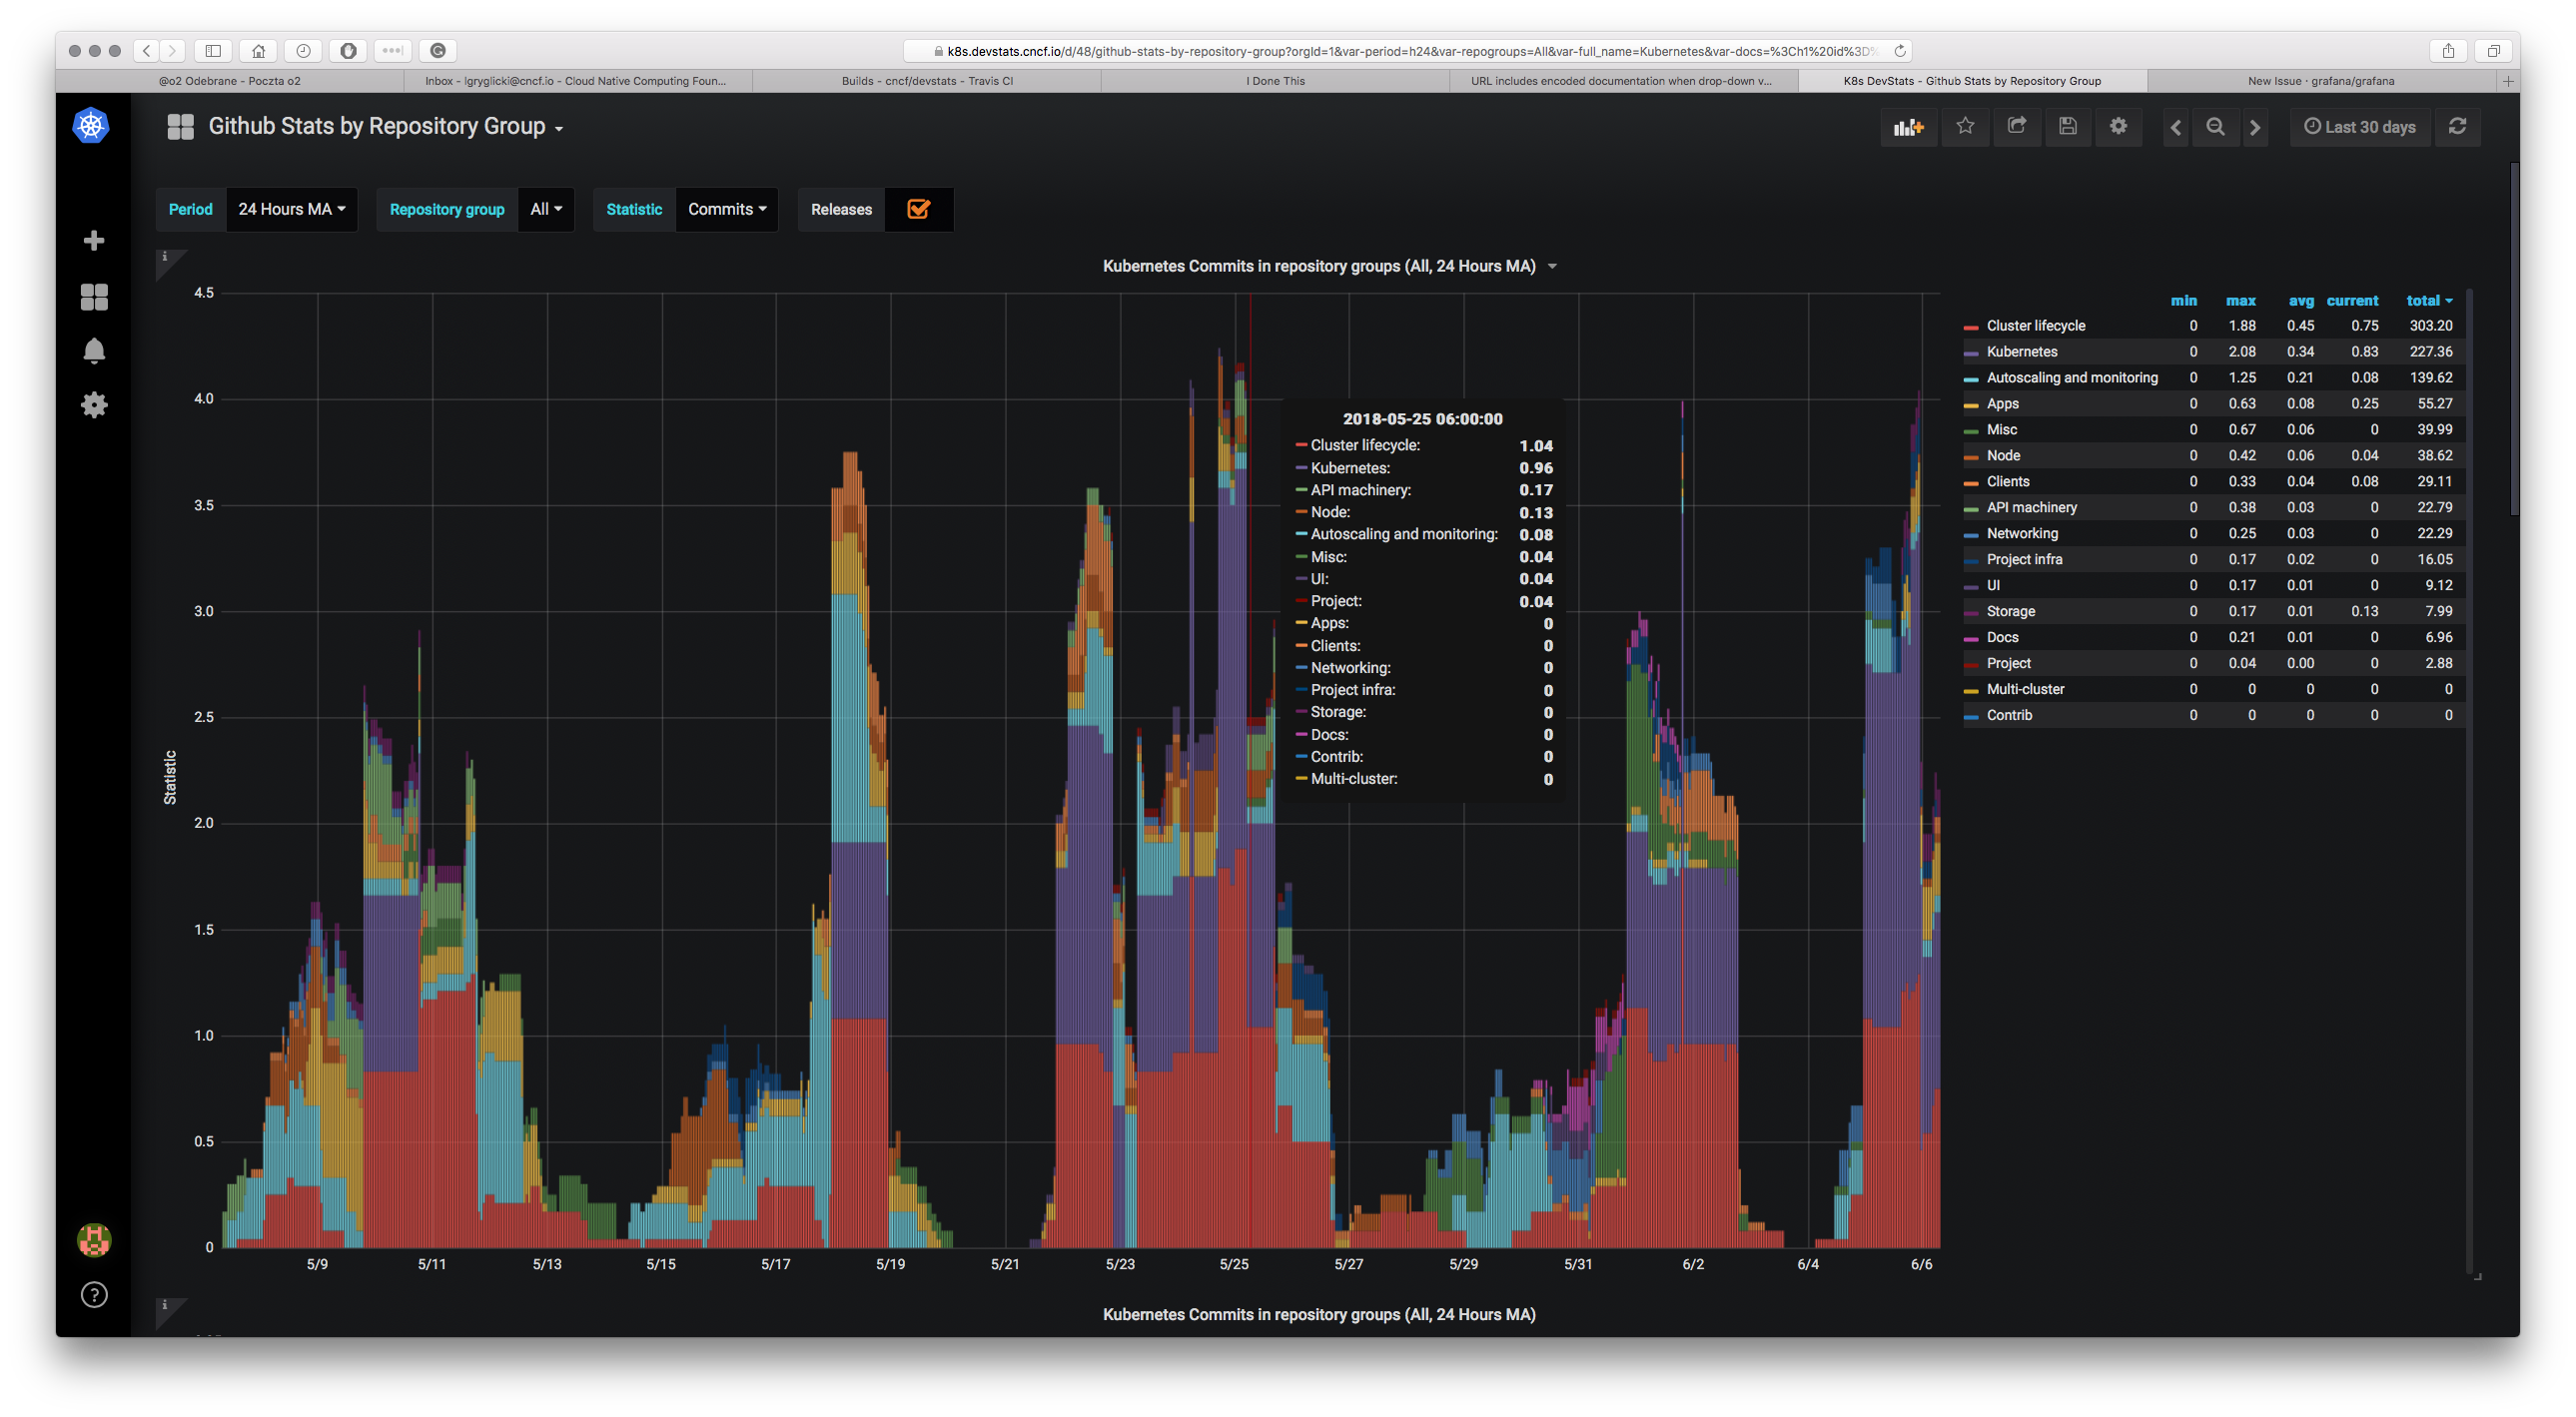Sort legend by the total column
This screenshot has width=2576, height=1417.
pos(2428,300)
